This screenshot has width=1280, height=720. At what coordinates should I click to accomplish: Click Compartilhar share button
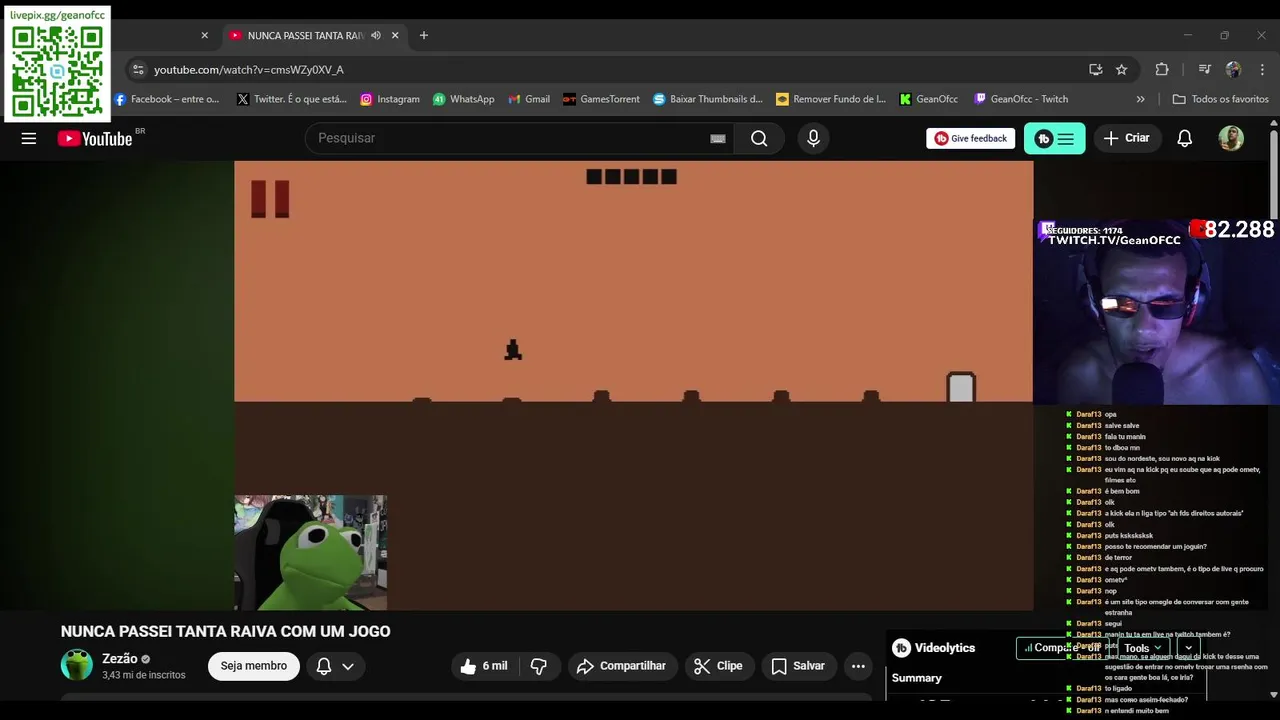pyautogui.click(x=623, y=666)
